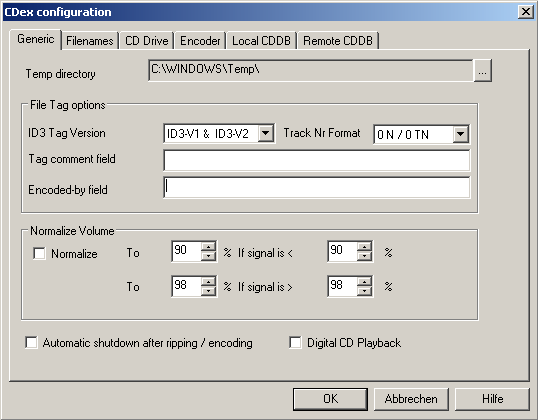Decrease first Normalize To percentage spinner

[x=208, y=256]
